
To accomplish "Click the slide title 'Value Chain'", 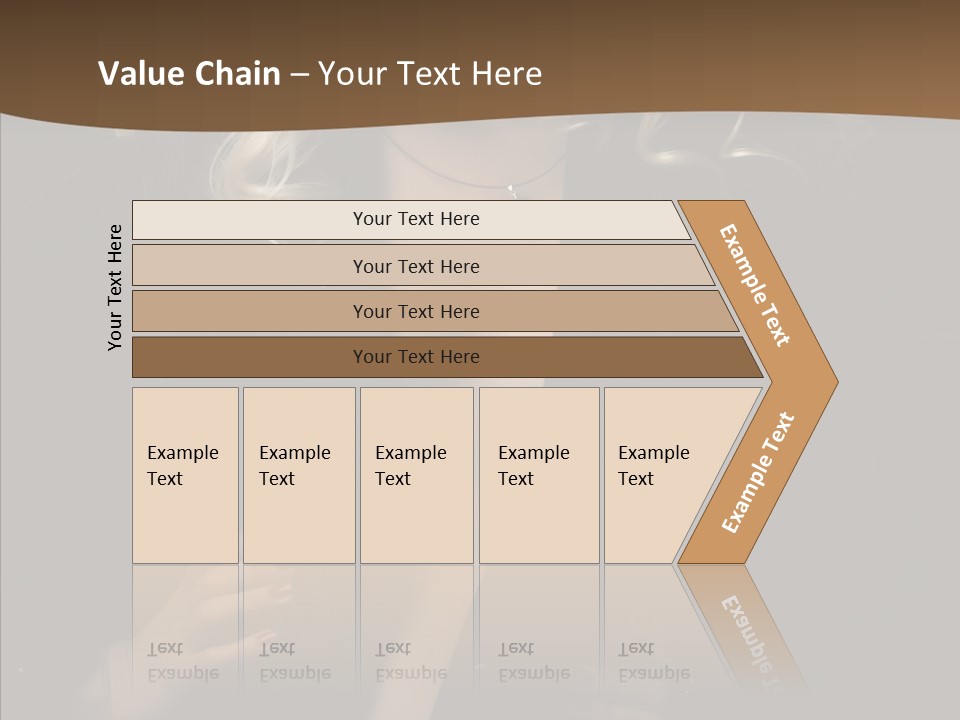I will 189,74.
